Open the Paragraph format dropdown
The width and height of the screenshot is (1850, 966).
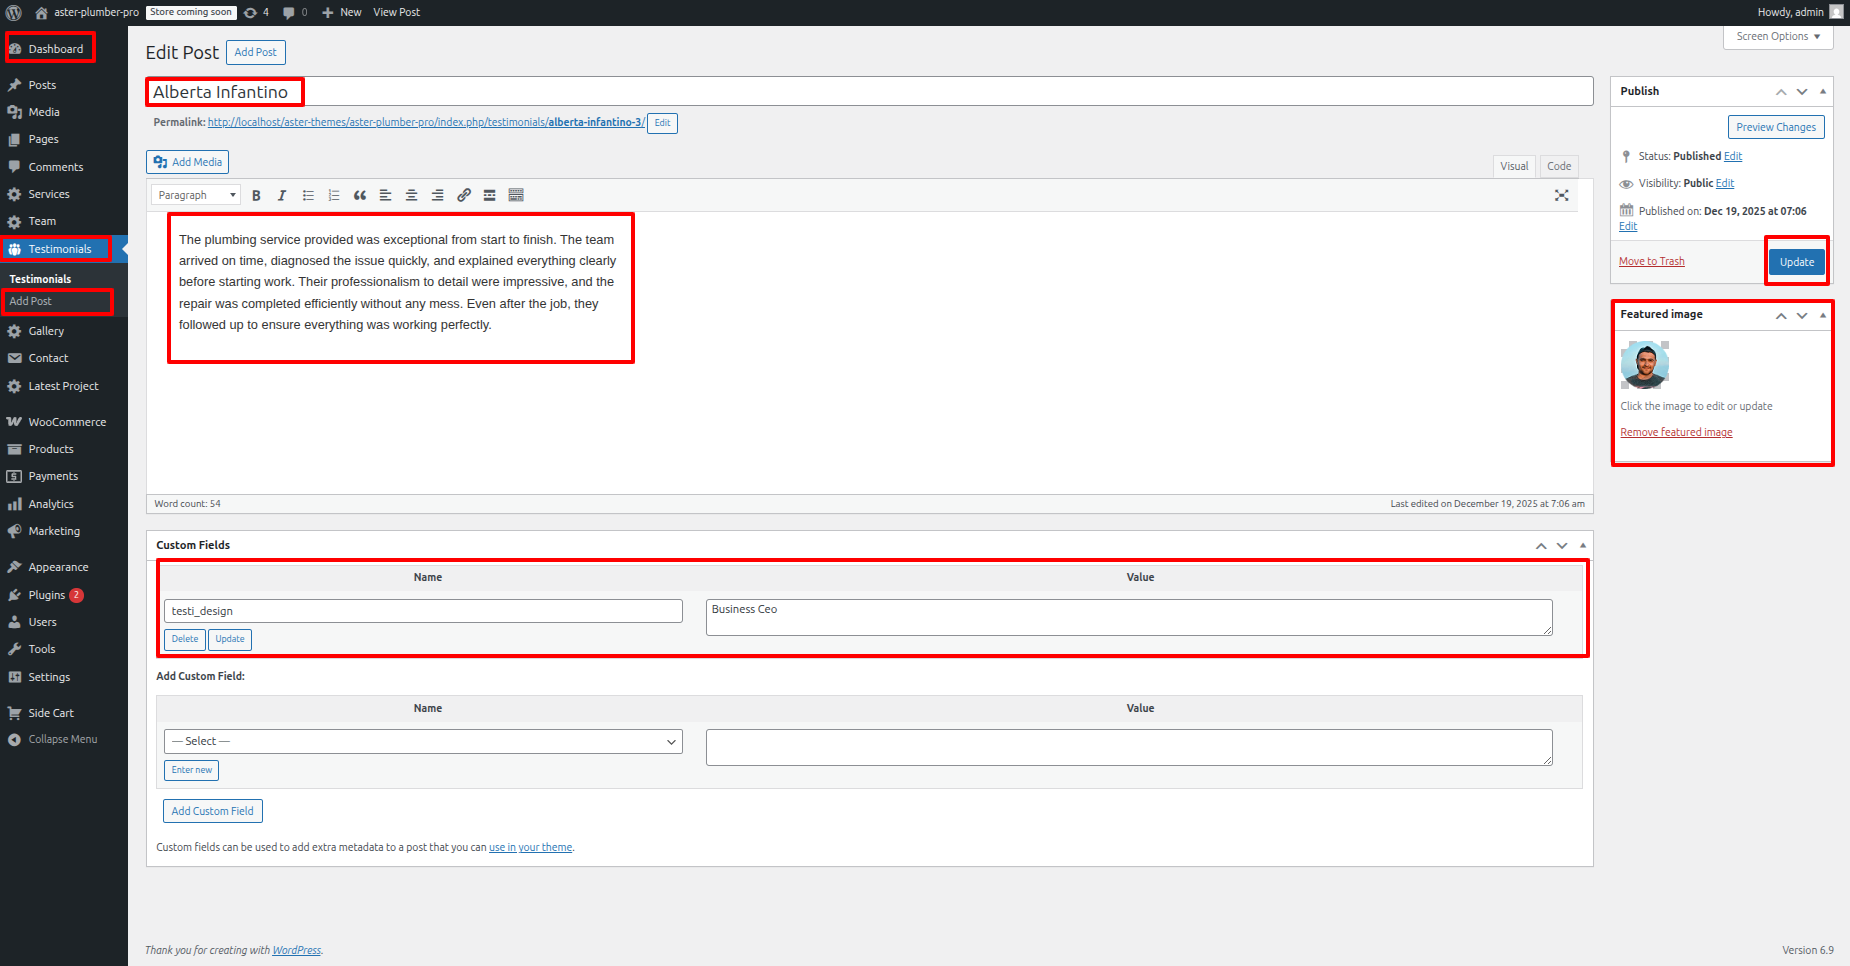196,196
